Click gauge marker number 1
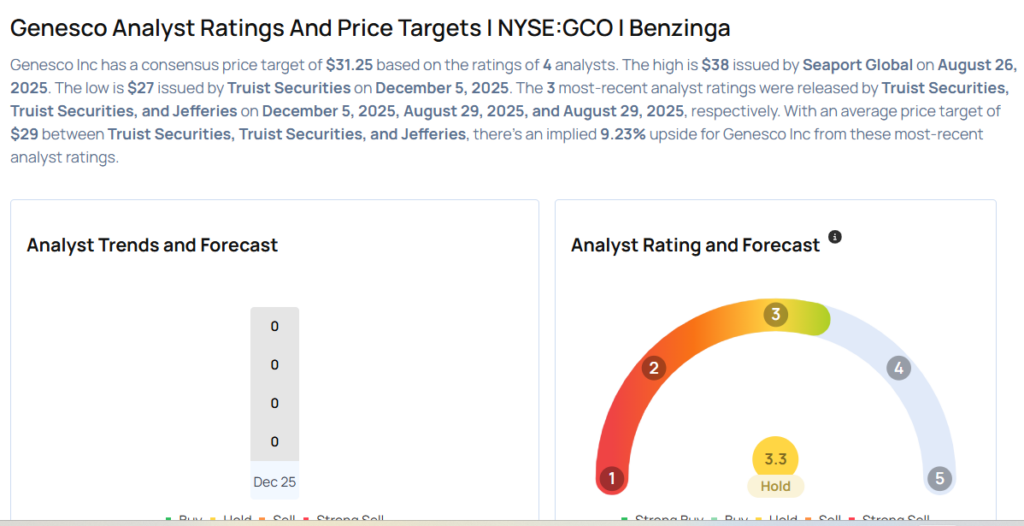The height and width of the screenshot is (526, 1024). 612,478
